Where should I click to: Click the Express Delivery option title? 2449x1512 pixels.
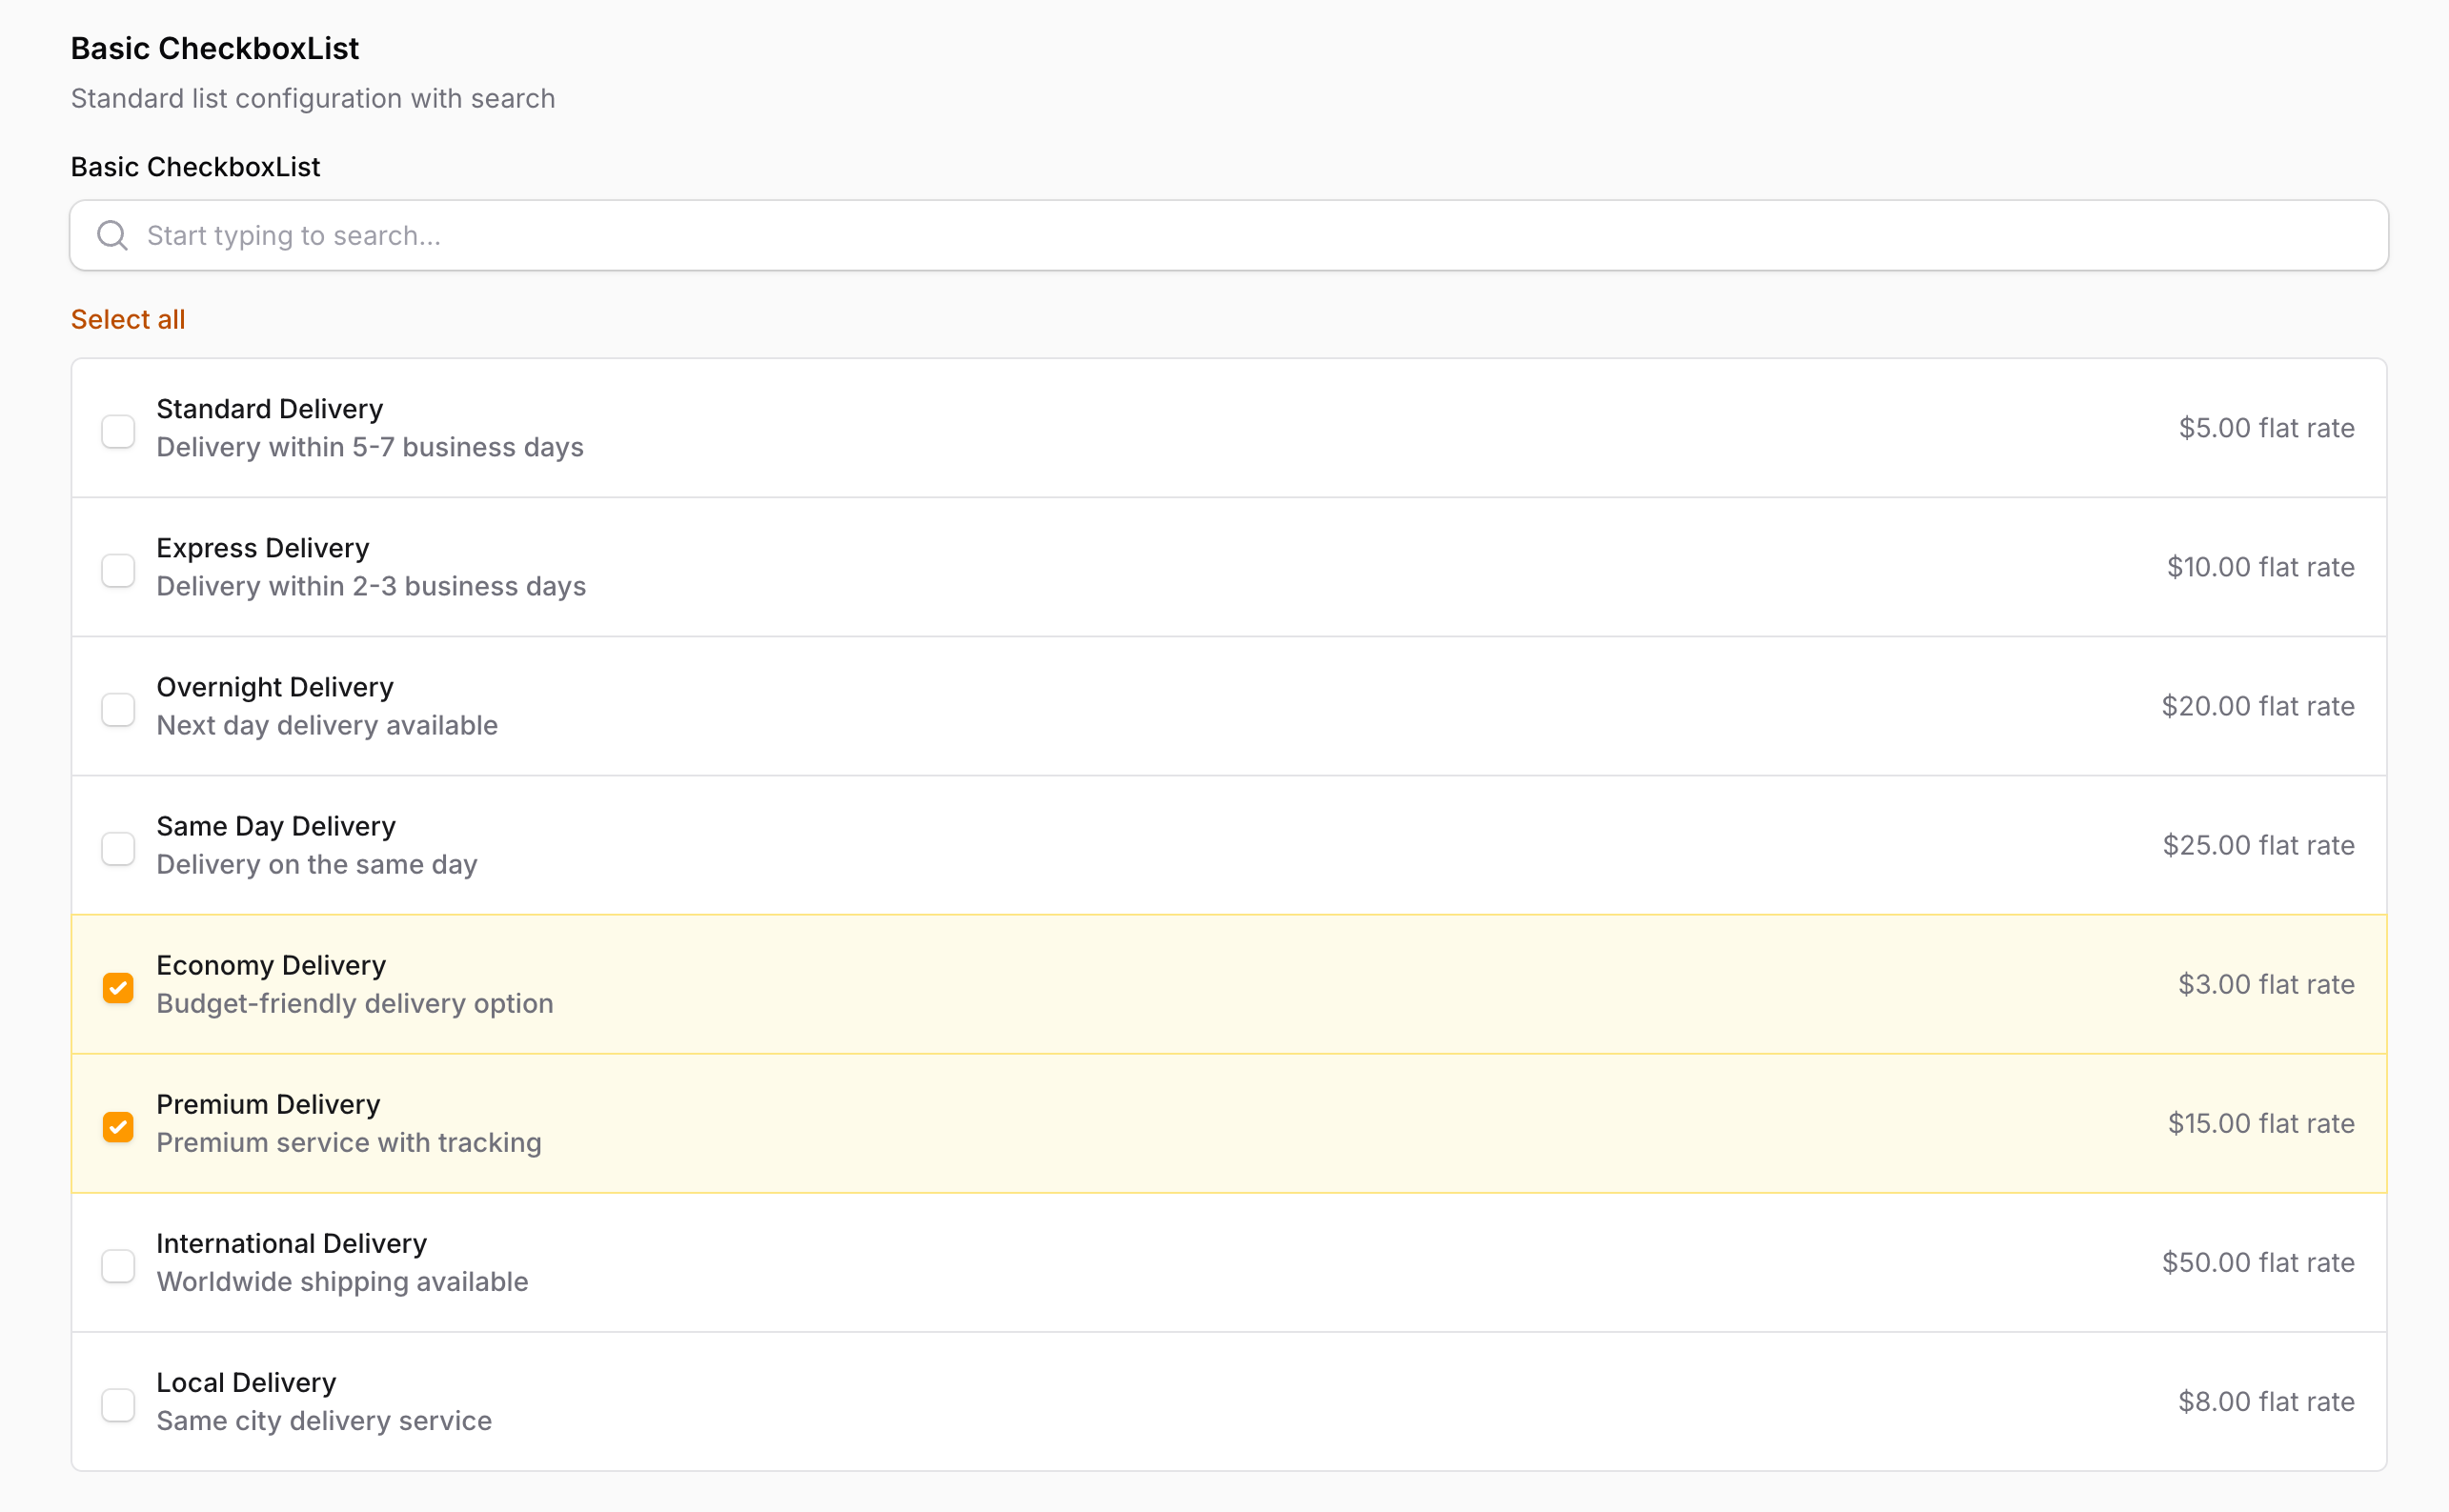pyautogui.click(x=263, y=547)
